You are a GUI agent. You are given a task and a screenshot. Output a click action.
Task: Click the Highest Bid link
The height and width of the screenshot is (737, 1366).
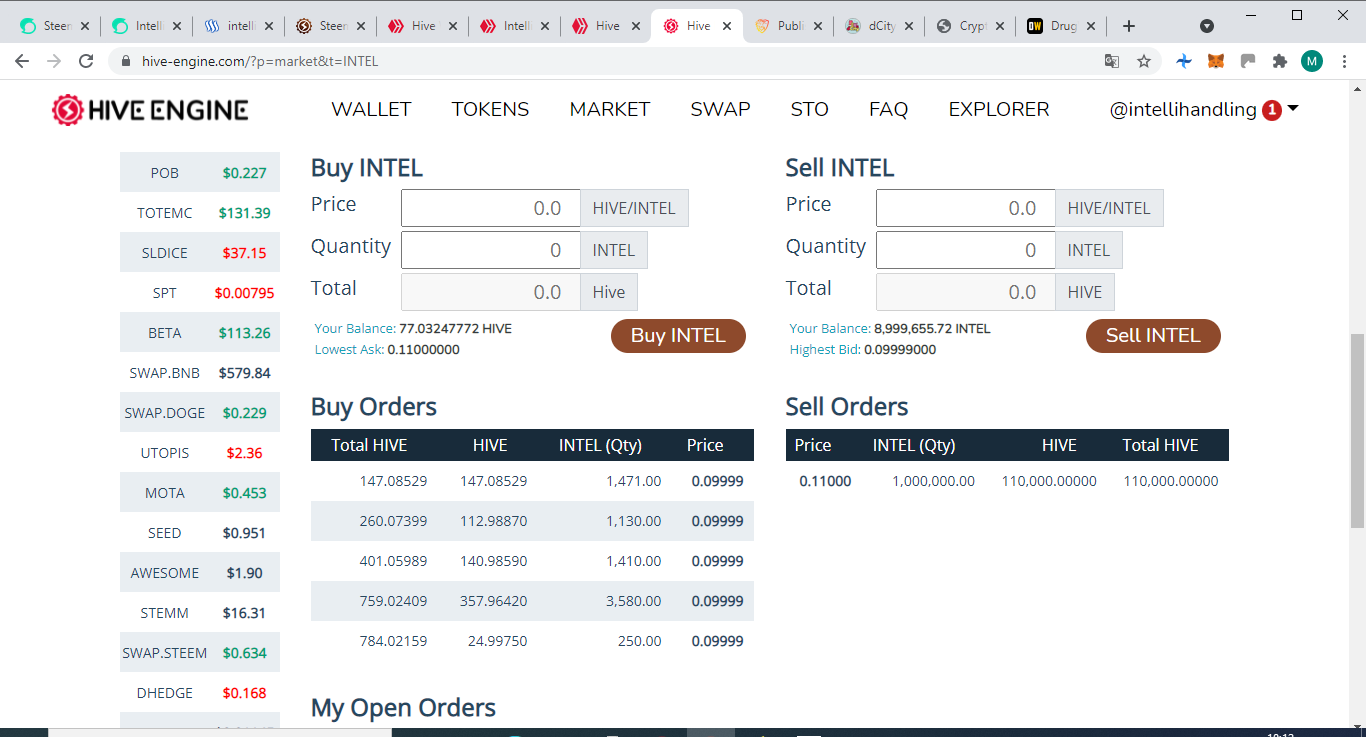tap(825, 350)
